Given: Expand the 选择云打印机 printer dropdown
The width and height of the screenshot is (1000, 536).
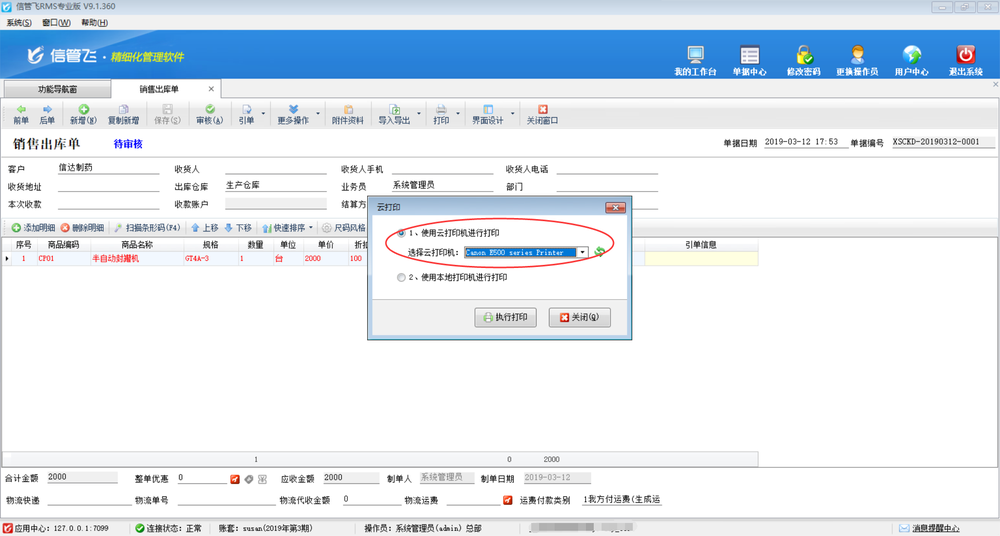Looking at the screenshot, I should tap(582, 252).
